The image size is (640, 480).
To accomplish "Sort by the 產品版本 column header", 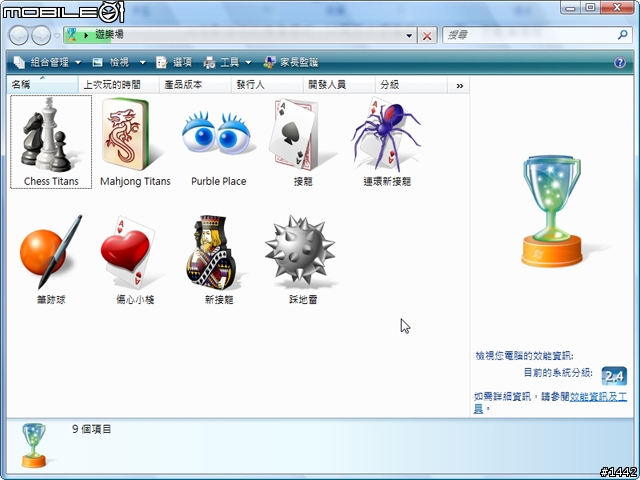I will (x=195, y=85).
